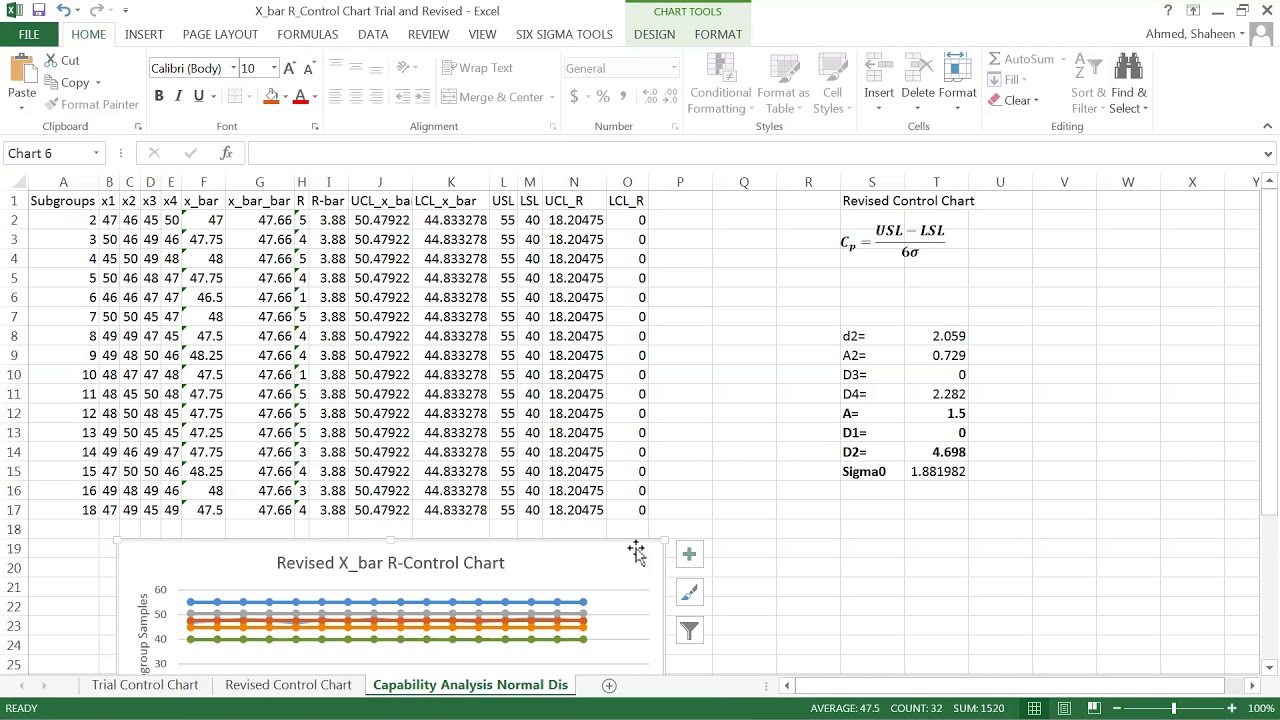The image size is (1280, 720).
Task: Click the Chart Filters funnel button
Action: point(689,631)
